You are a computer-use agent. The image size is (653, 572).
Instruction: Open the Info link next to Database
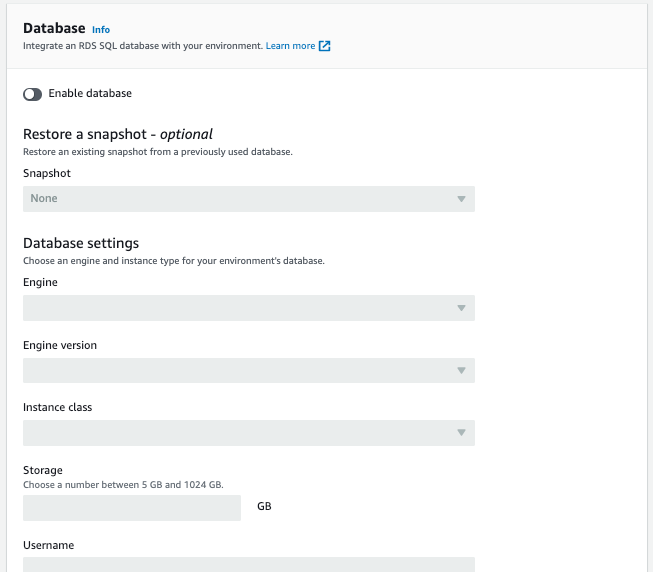[101, 30]
